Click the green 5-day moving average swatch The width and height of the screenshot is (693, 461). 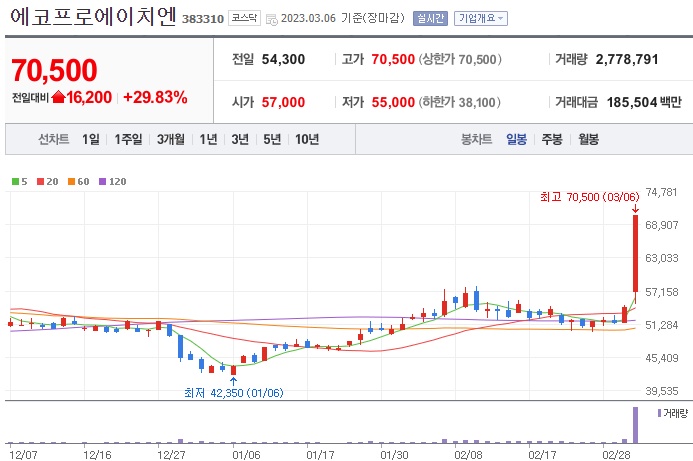(15, 182)
